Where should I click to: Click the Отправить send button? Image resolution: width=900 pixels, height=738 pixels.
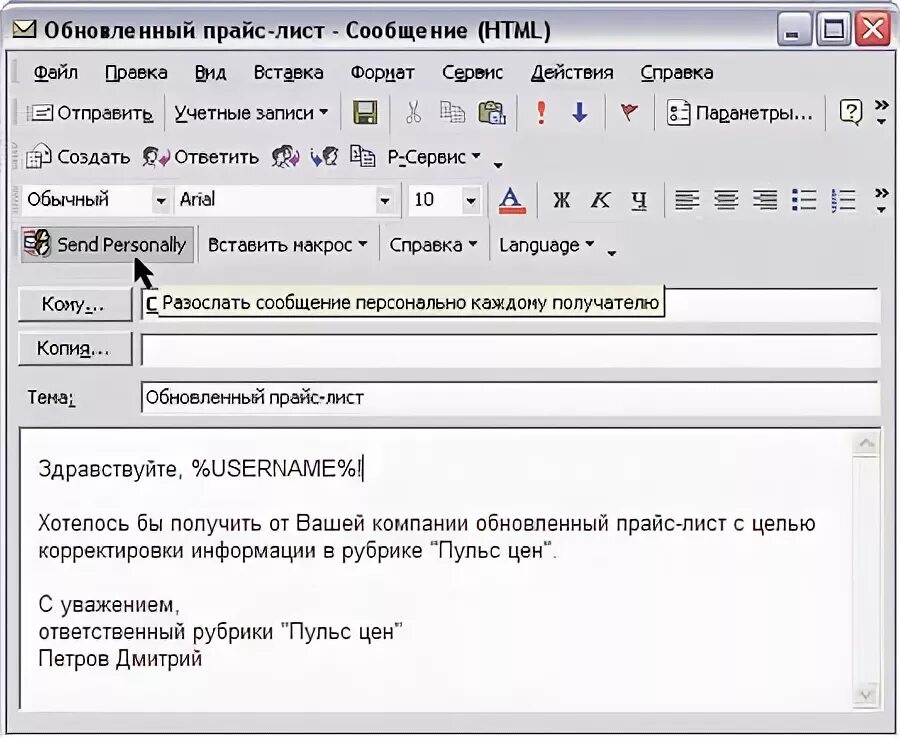coord(90,113)
